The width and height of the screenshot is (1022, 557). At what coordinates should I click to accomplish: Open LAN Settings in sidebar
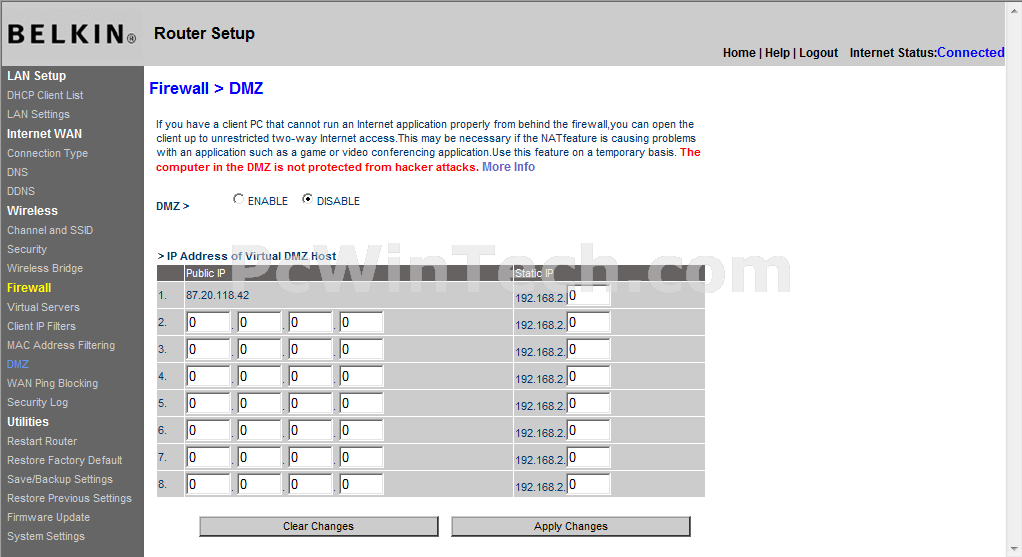coord(38,114)
